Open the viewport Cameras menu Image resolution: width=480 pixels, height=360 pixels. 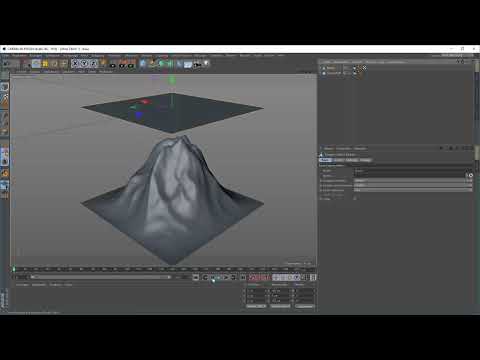click(35, 71)
